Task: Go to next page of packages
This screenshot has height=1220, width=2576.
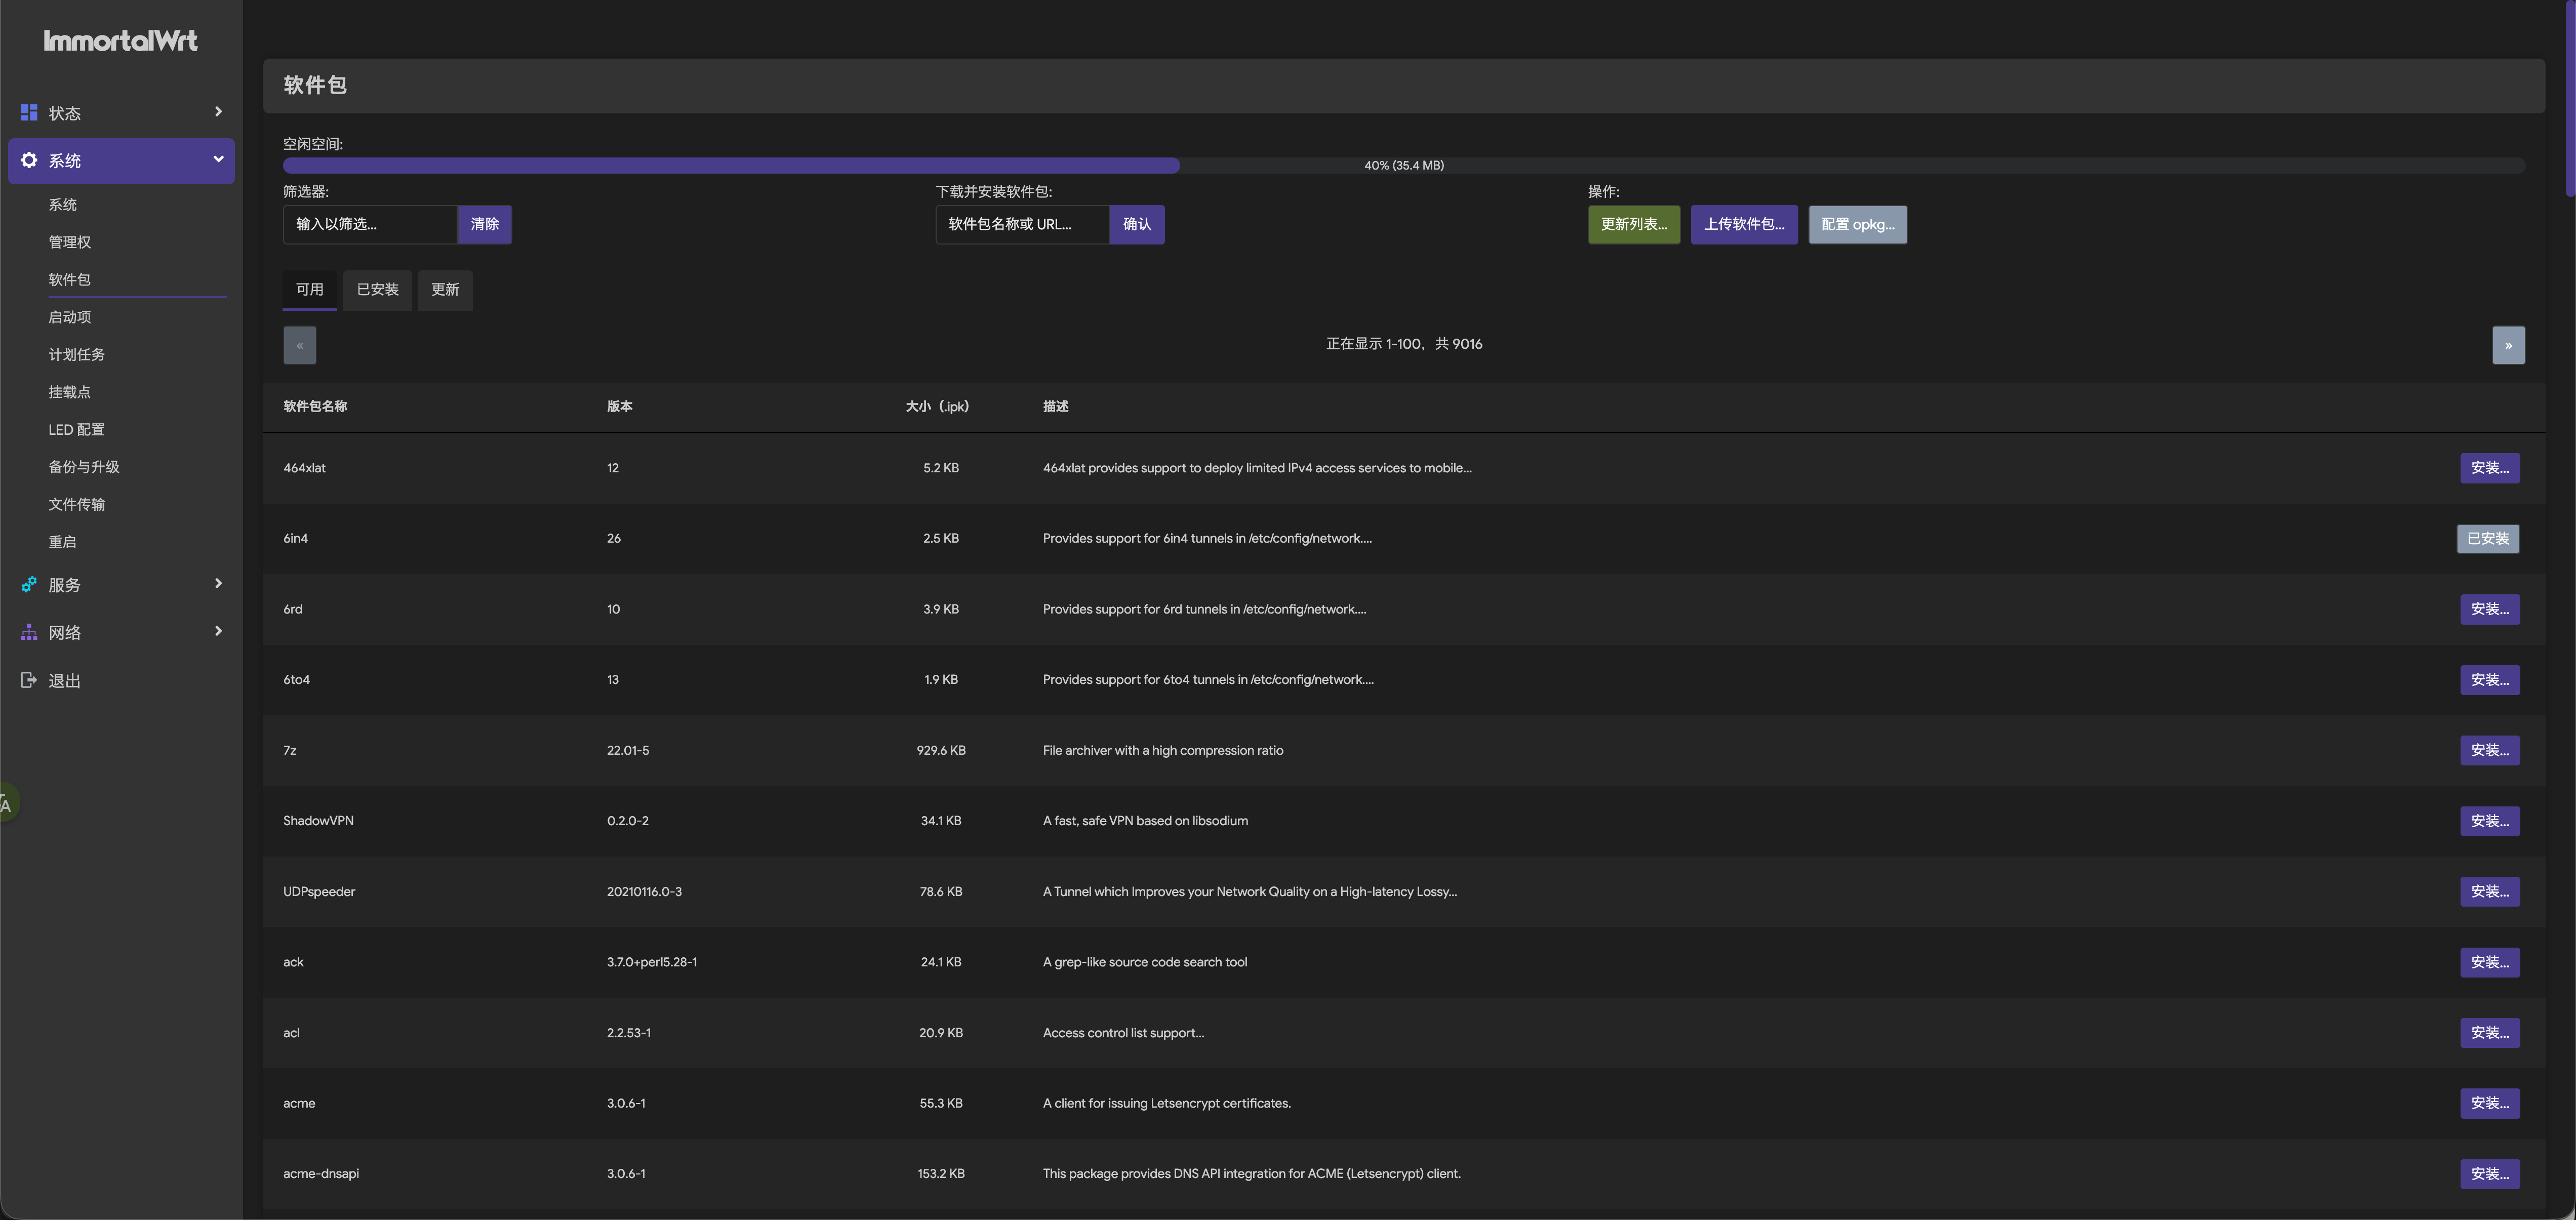Action: pyautogui.click(x=2507, y=345)
